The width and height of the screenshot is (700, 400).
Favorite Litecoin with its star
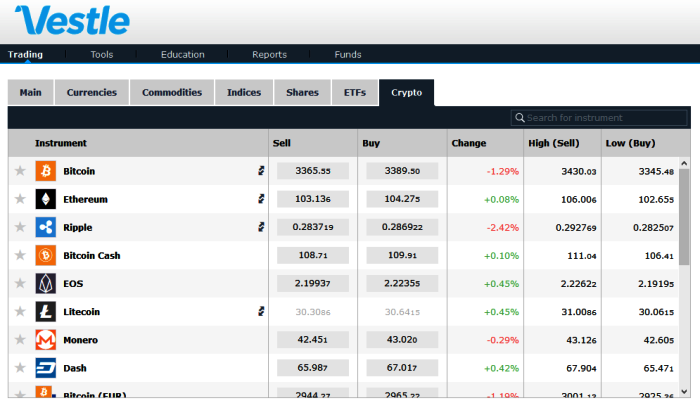click(20, 311)
